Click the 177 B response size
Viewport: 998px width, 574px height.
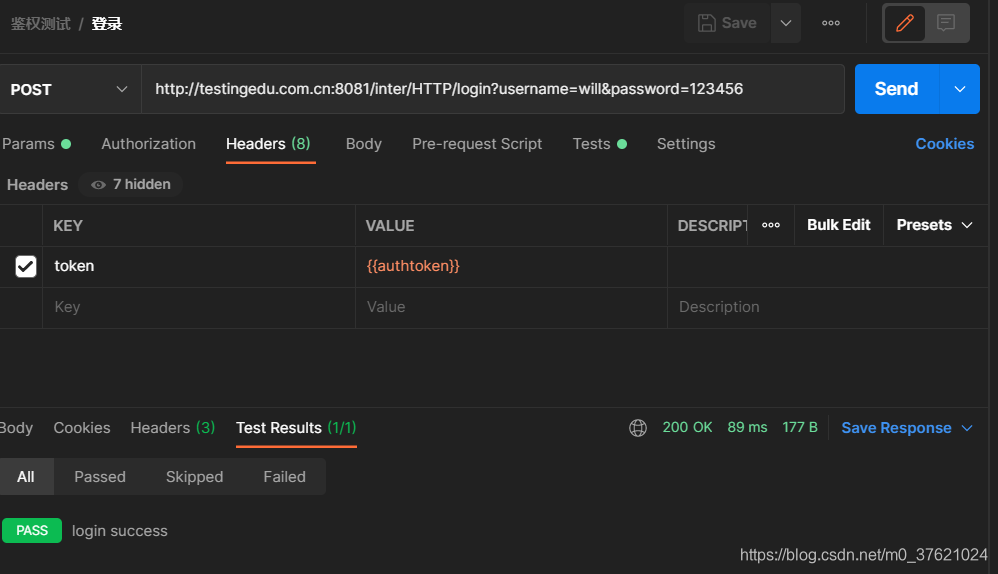click(800, 427)
